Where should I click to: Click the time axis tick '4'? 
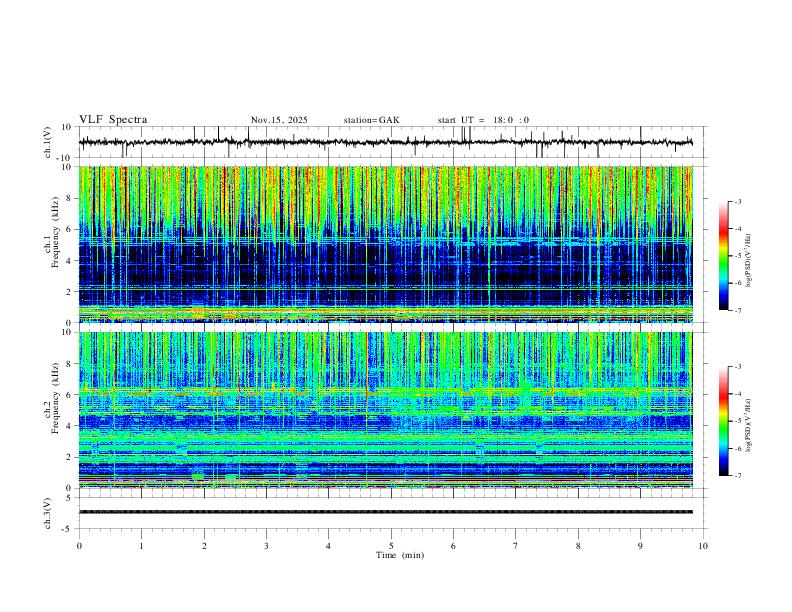[328, 546]
